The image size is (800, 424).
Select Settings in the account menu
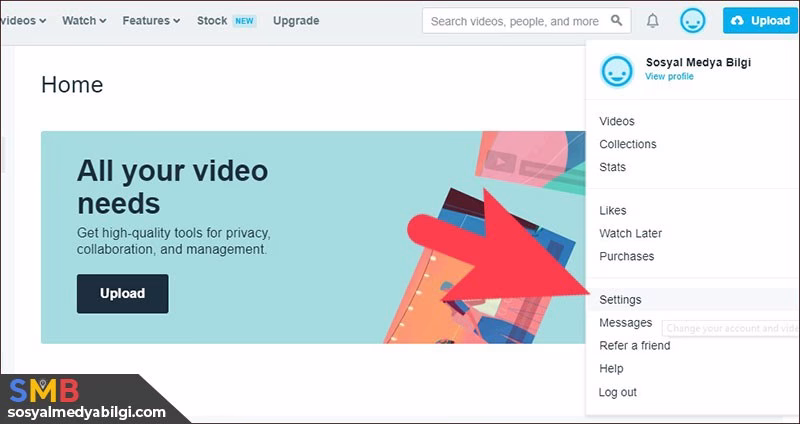tap(692, 300)
